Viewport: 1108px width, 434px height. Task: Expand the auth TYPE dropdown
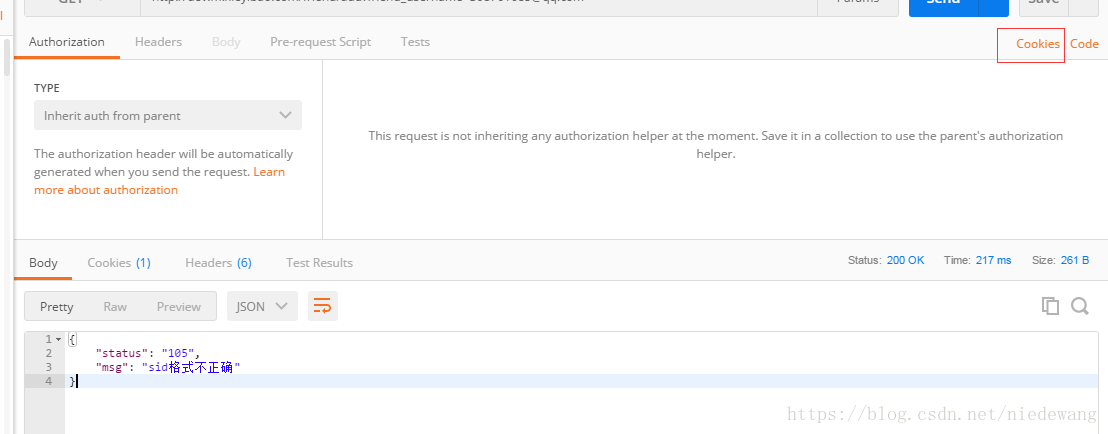167,115
